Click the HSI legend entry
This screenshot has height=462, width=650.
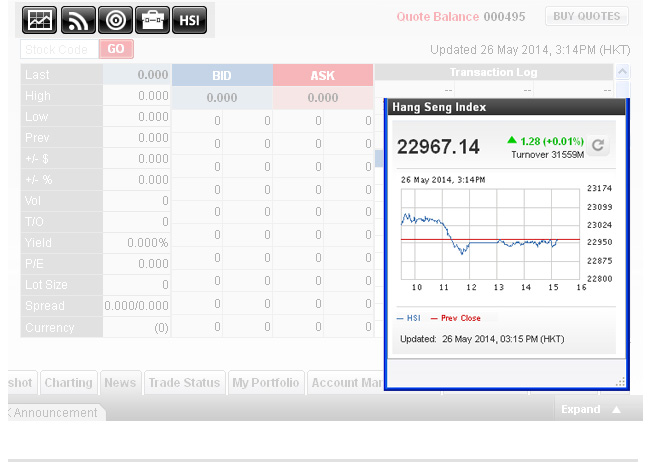[x=409, y=318]
